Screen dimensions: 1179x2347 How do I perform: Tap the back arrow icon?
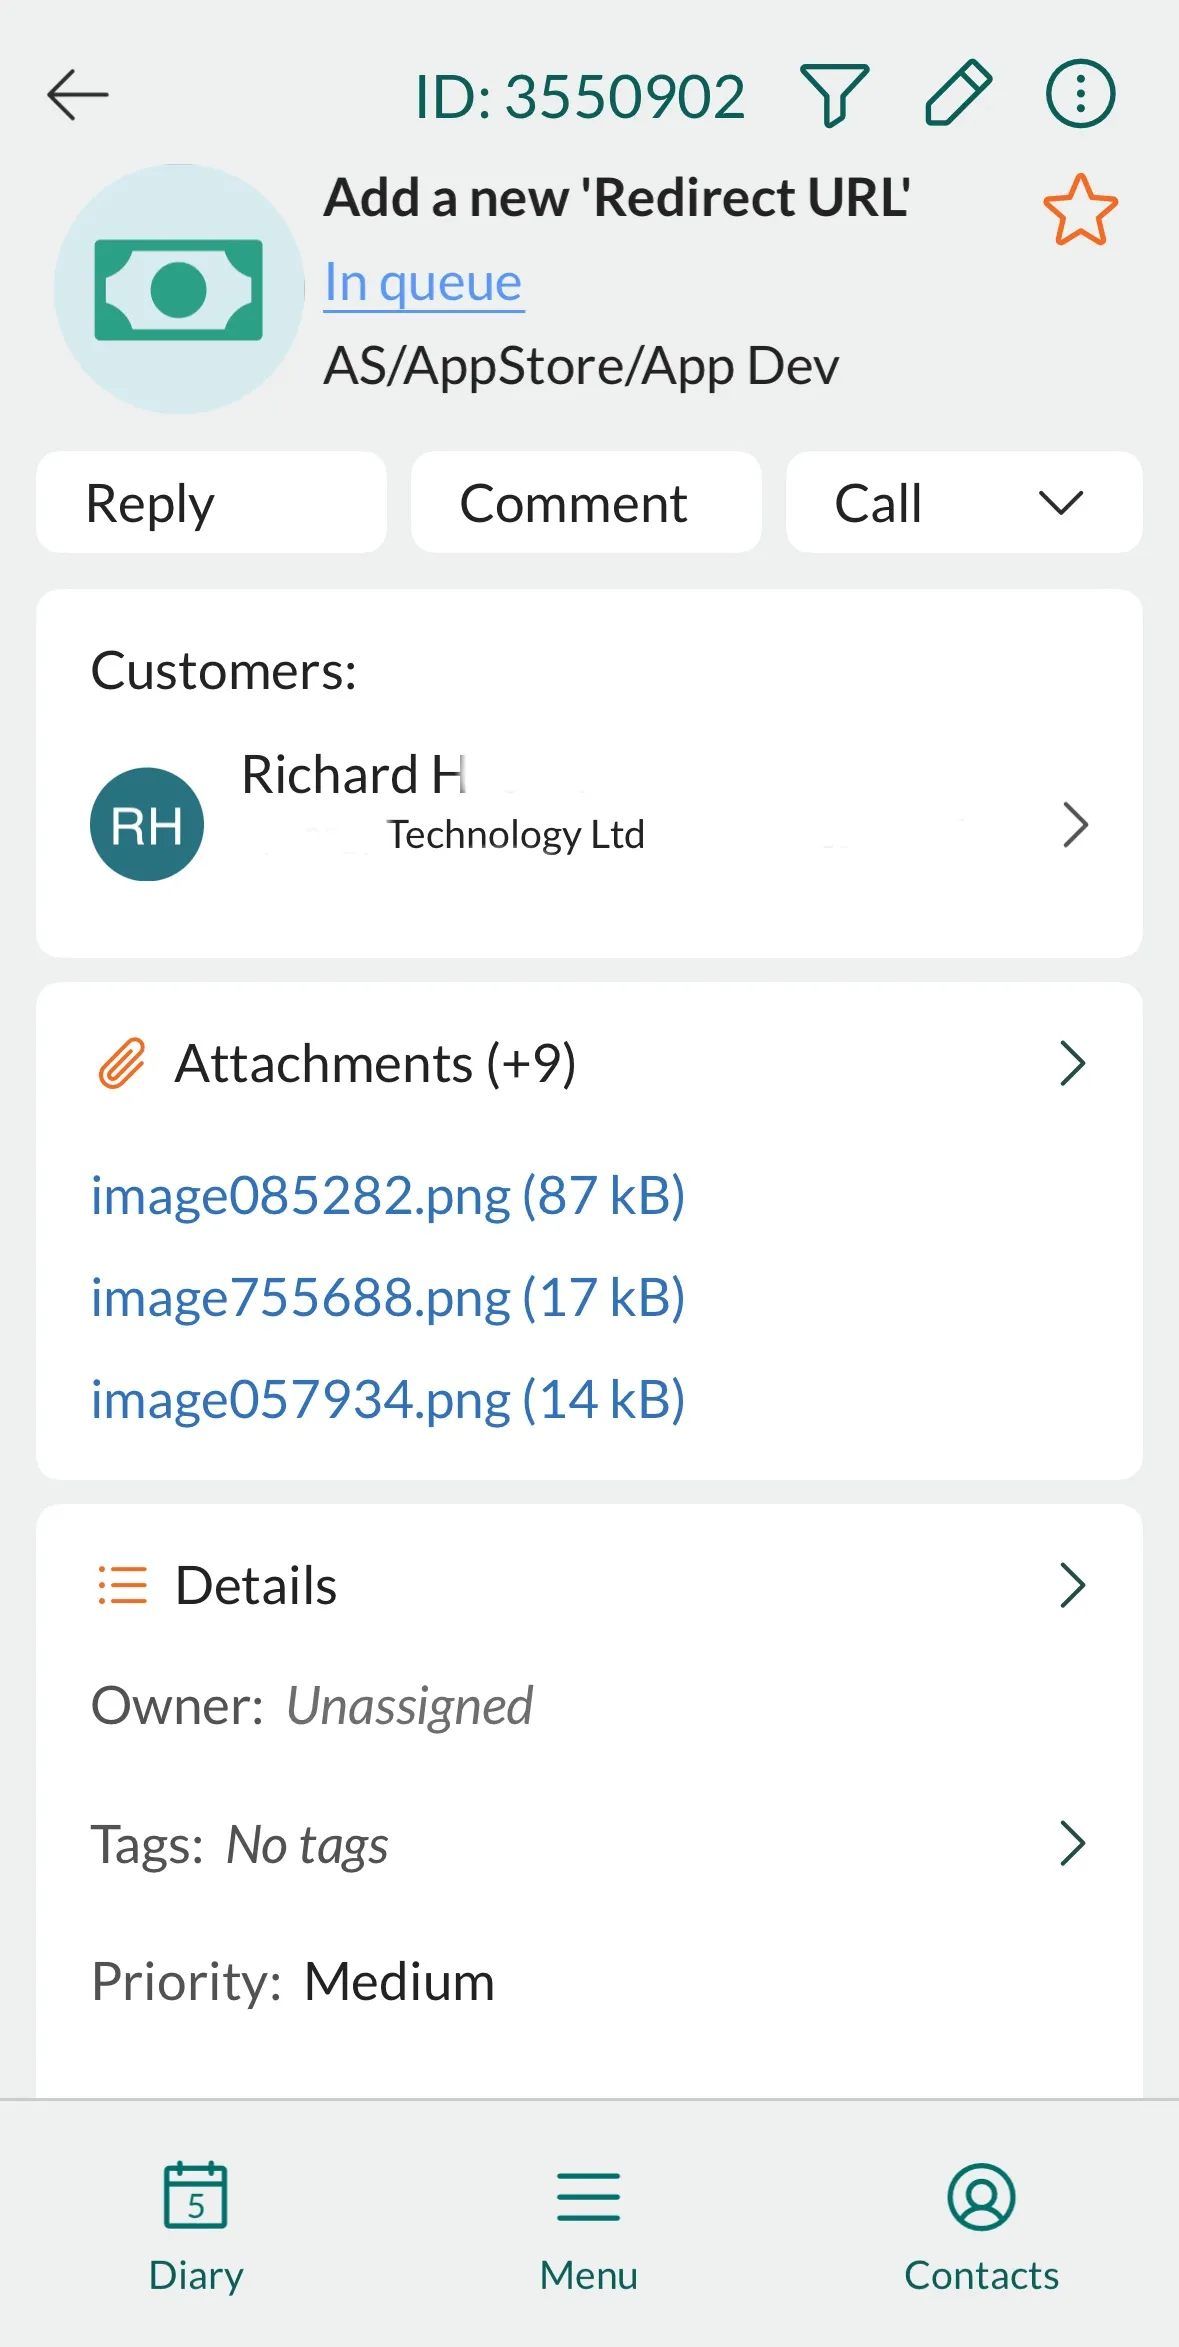pyautogui.click(x=78, y=95)
